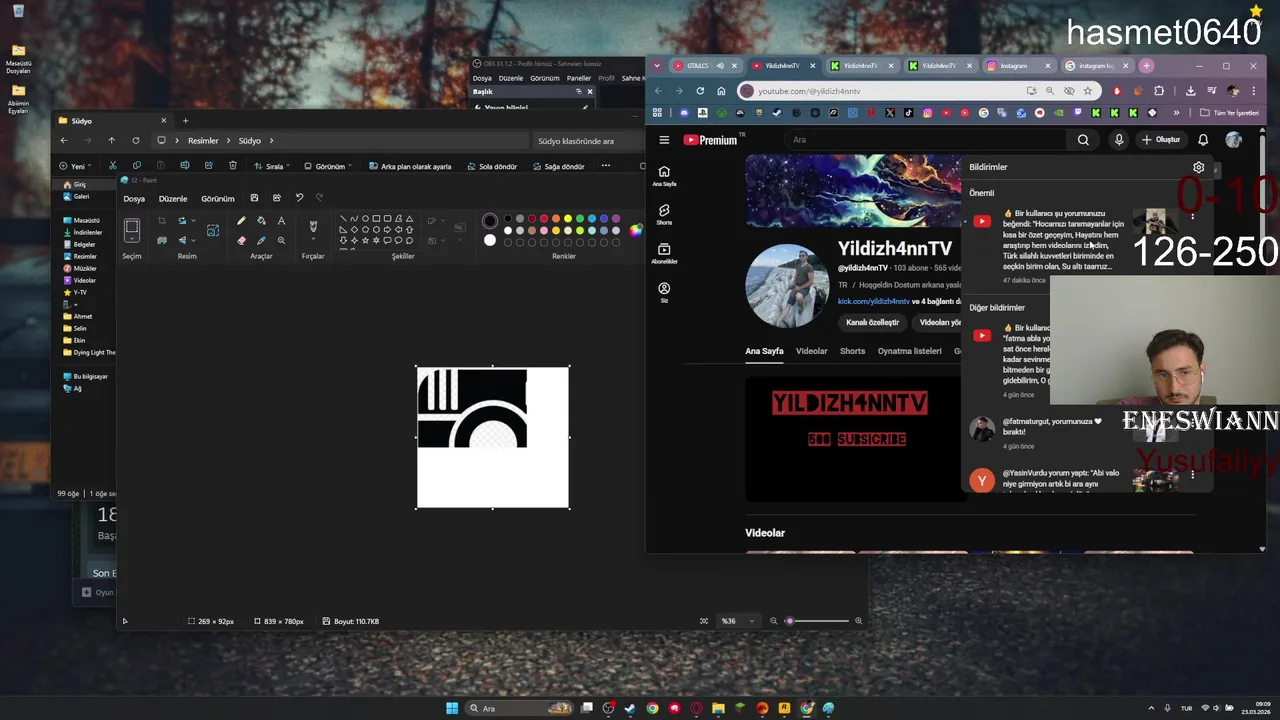
Task: Click the undo arrow in Paint
Action: (x=299, y=198)
